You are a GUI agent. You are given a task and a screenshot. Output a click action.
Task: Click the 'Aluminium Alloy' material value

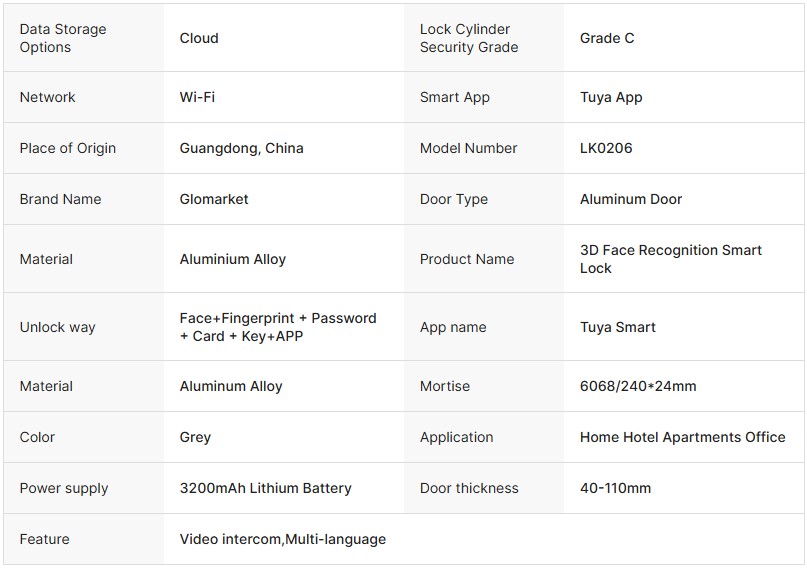[233, 259]
